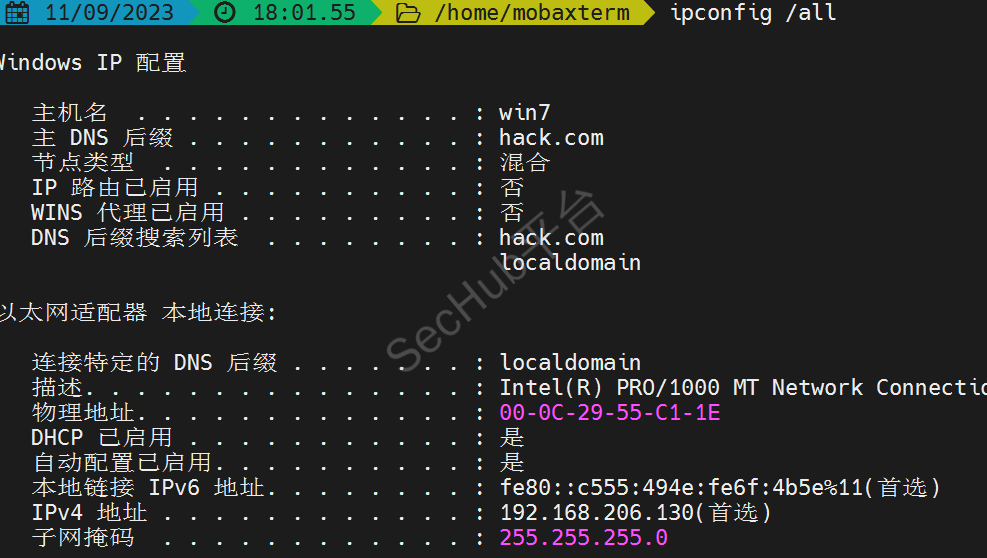Click the 以太网适配器 本地连接 heading
This screenshot has height=558, width=987.
pos(136,312)
